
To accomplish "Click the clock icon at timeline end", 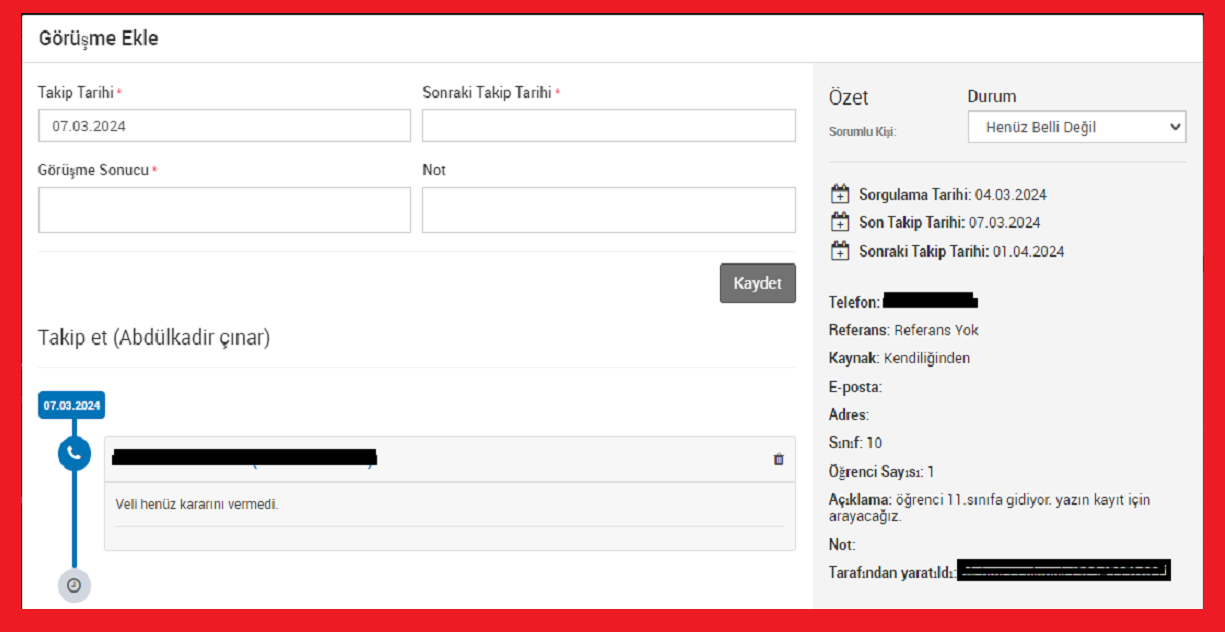I will tap(74, 585).
